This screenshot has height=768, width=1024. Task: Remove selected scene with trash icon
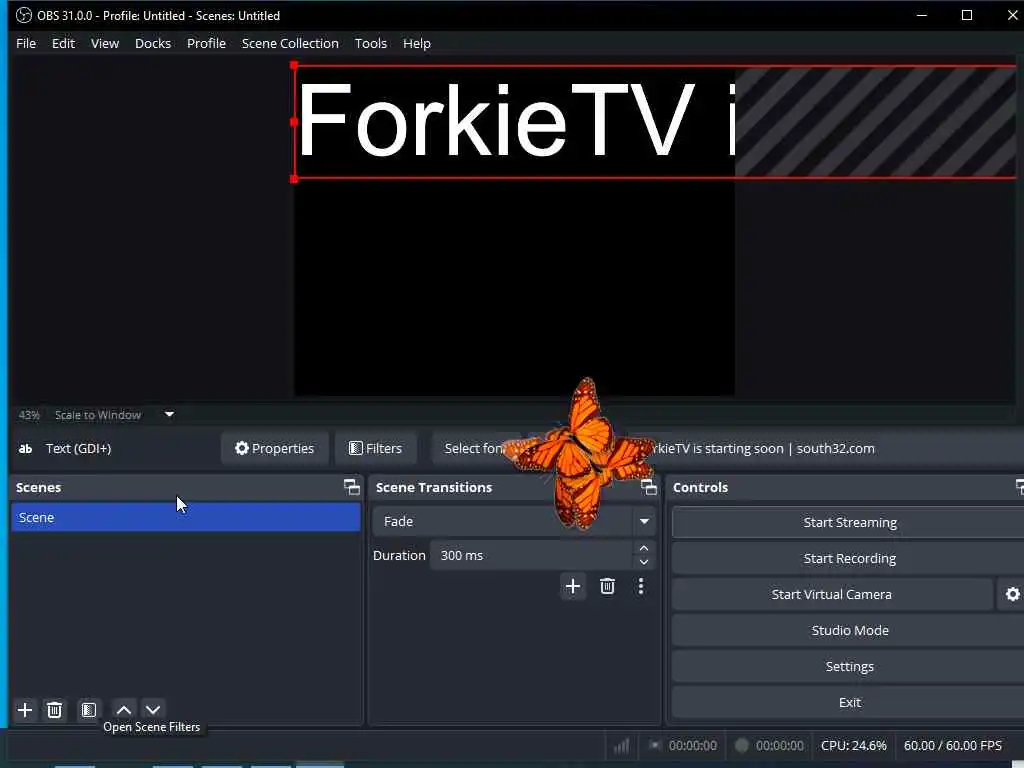[55, 710]
